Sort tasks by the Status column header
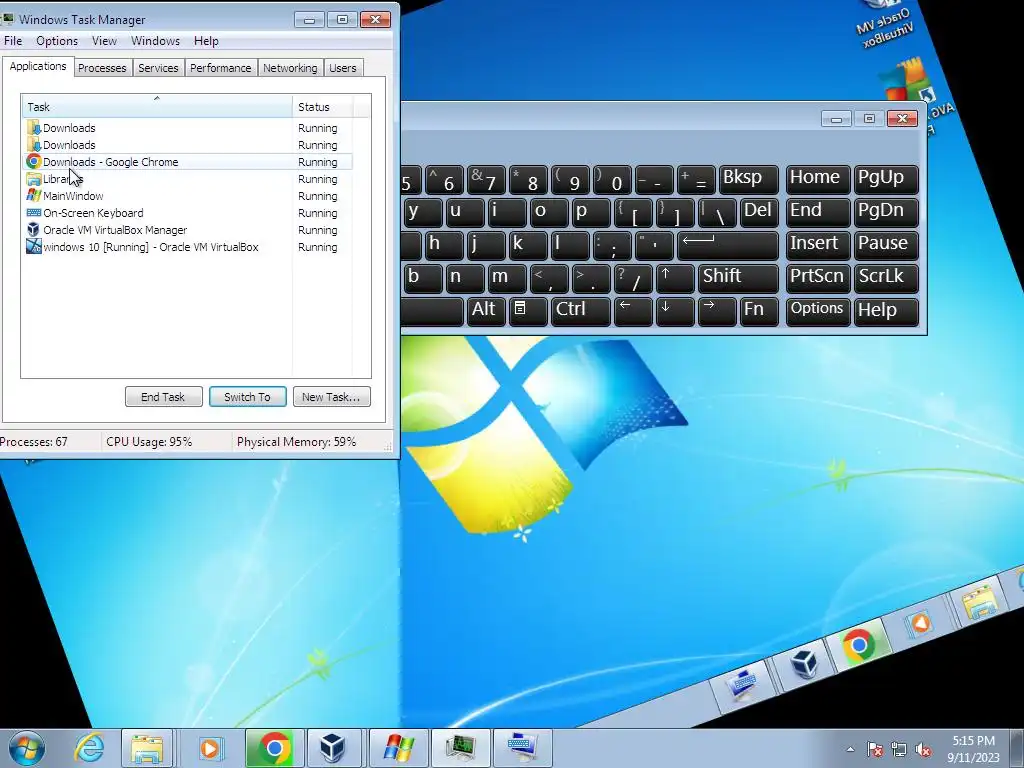This screenshot has width=1024, height=768. coord(323,106)
